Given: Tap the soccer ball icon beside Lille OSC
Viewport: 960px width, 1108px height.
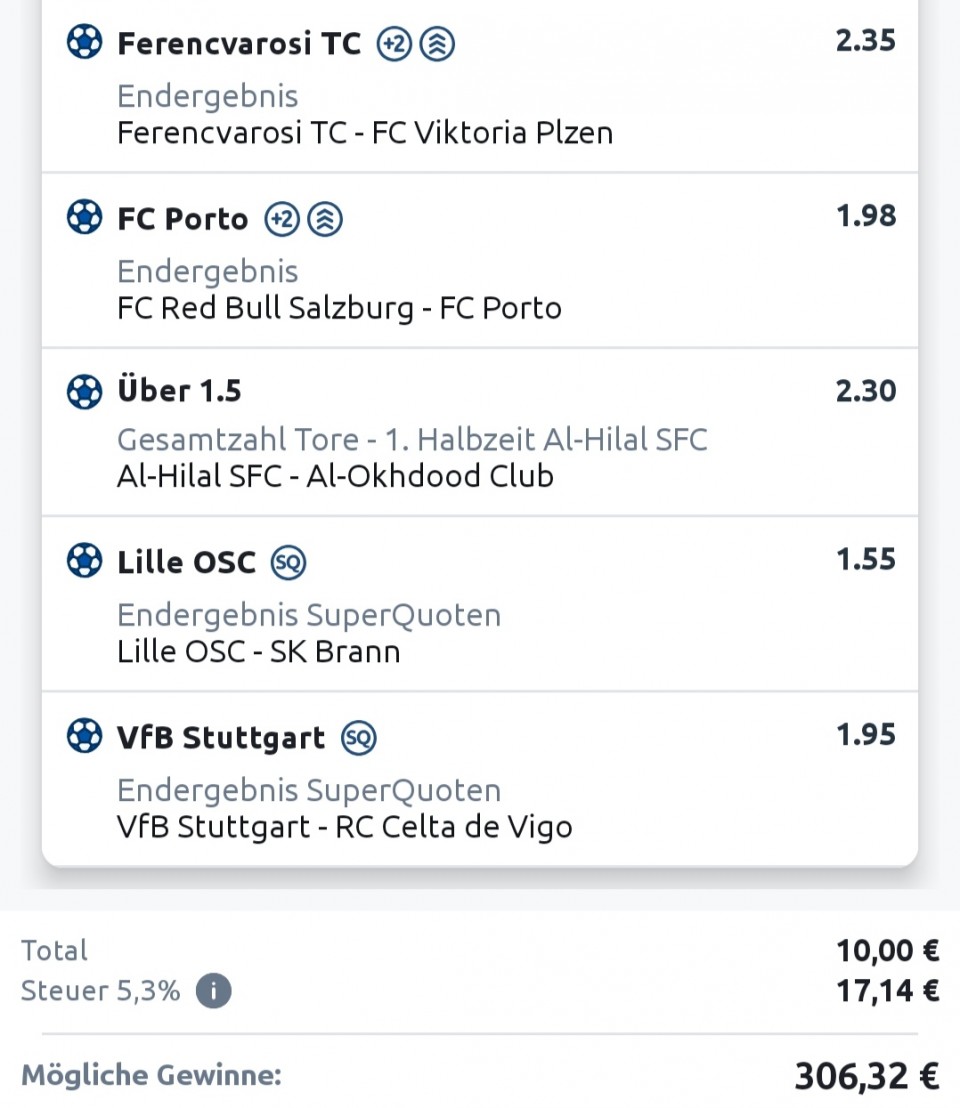Looking at the screenshot, I should [x=84, y=561].
